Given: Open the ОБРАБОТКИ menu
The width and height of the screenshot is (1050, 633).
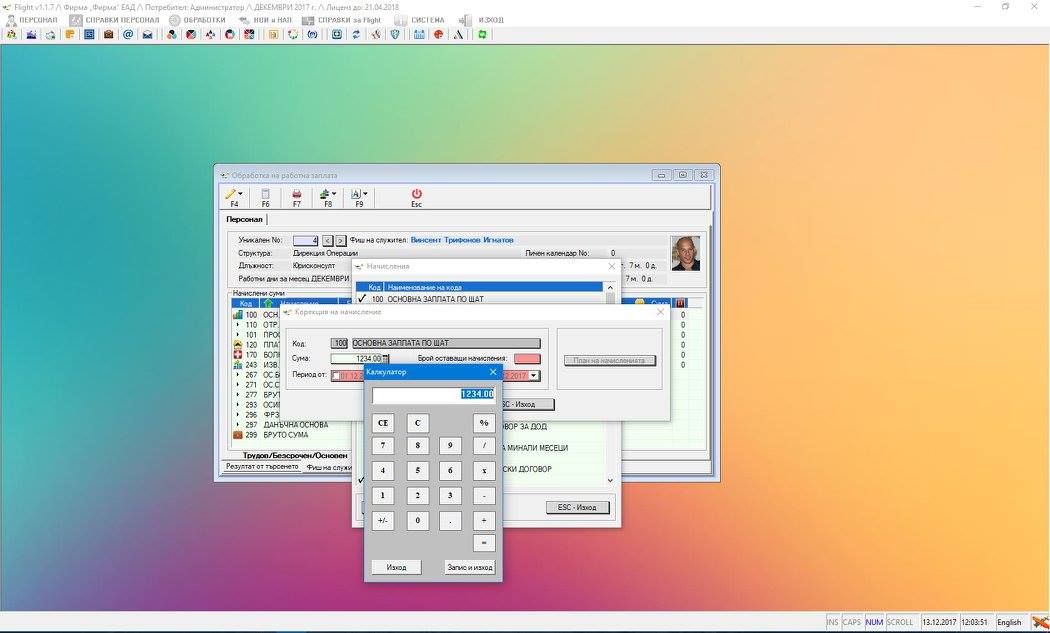Looking at the screenshot, I should coord(197,20).
